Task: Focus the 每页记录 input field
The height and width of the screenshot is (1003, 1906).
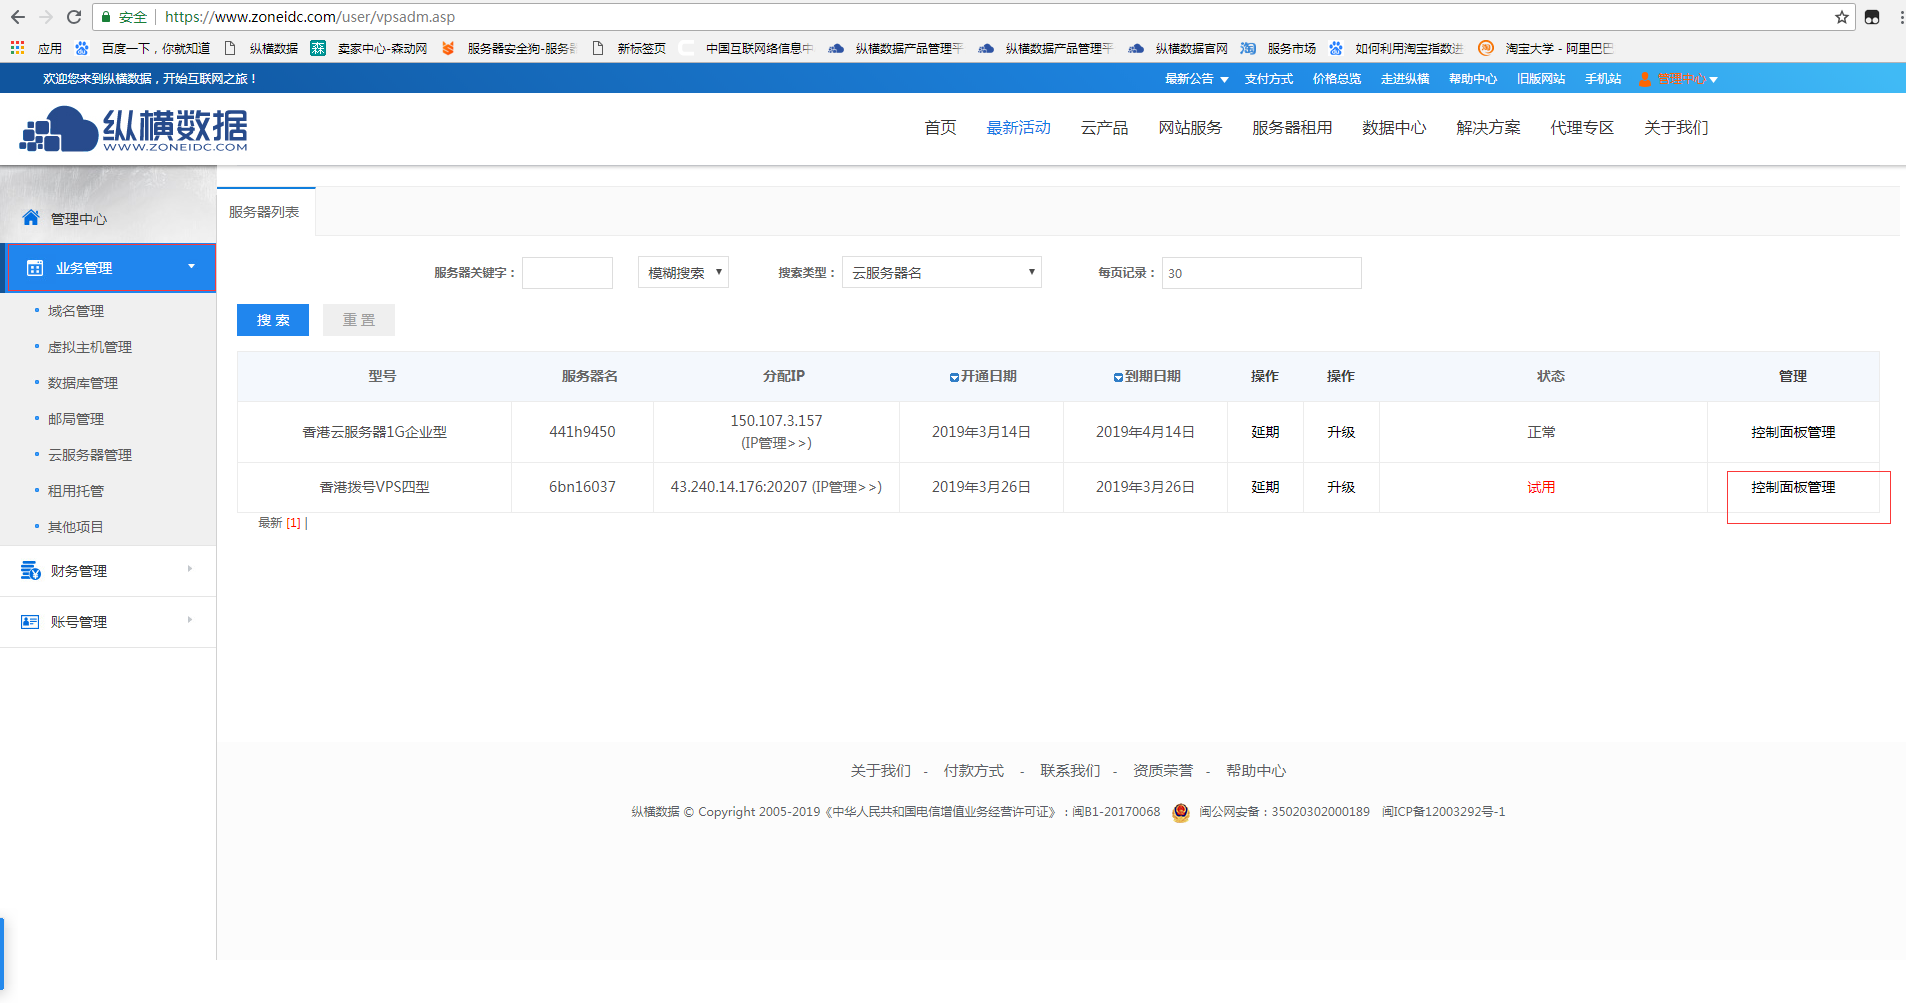Action: click(x=1261, y=273)
